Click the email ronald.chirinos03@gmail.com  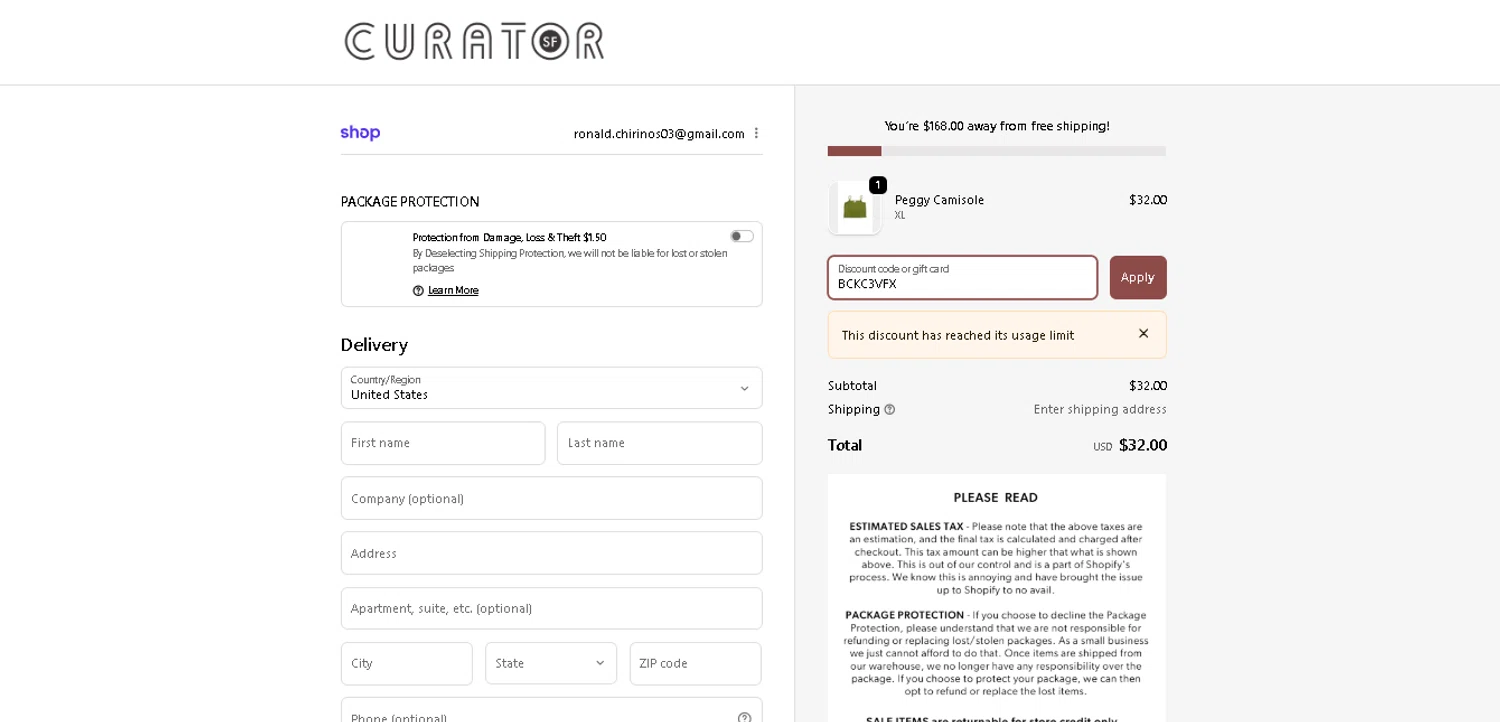click(x=659, y=134)
